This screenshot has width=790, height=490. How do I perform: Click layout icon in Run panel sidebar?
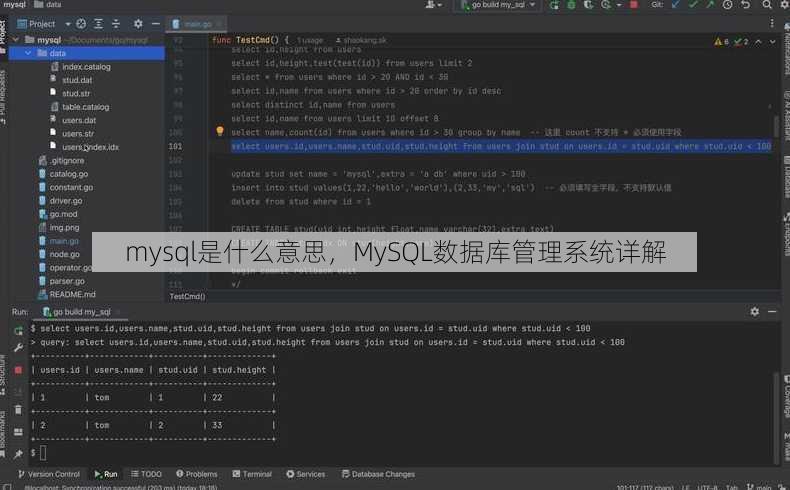pyautogui.click(x=18, y=432)
